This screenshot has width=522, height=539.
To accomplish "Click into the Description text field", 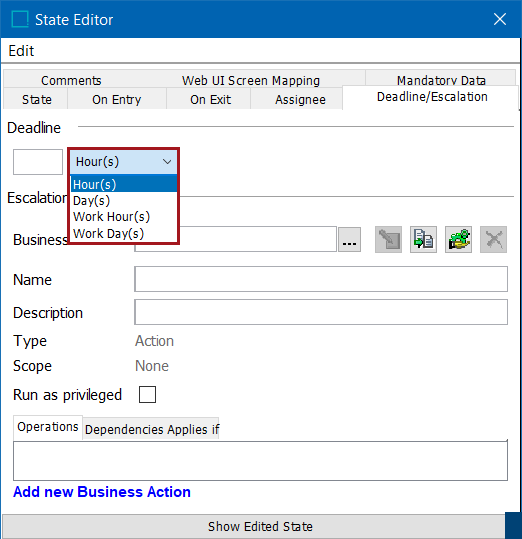I will (321, 312).
